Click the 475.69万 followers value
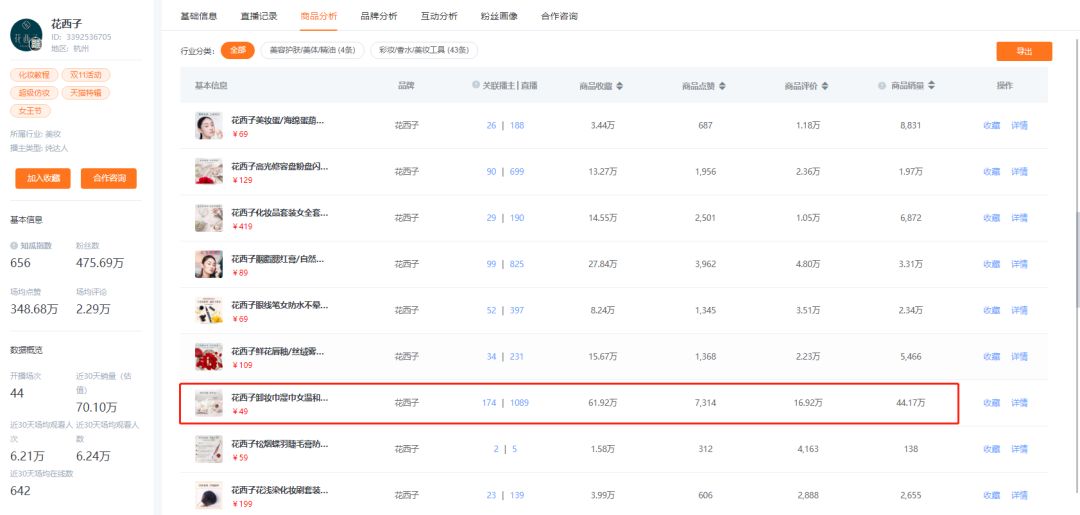 click(99, 263)
